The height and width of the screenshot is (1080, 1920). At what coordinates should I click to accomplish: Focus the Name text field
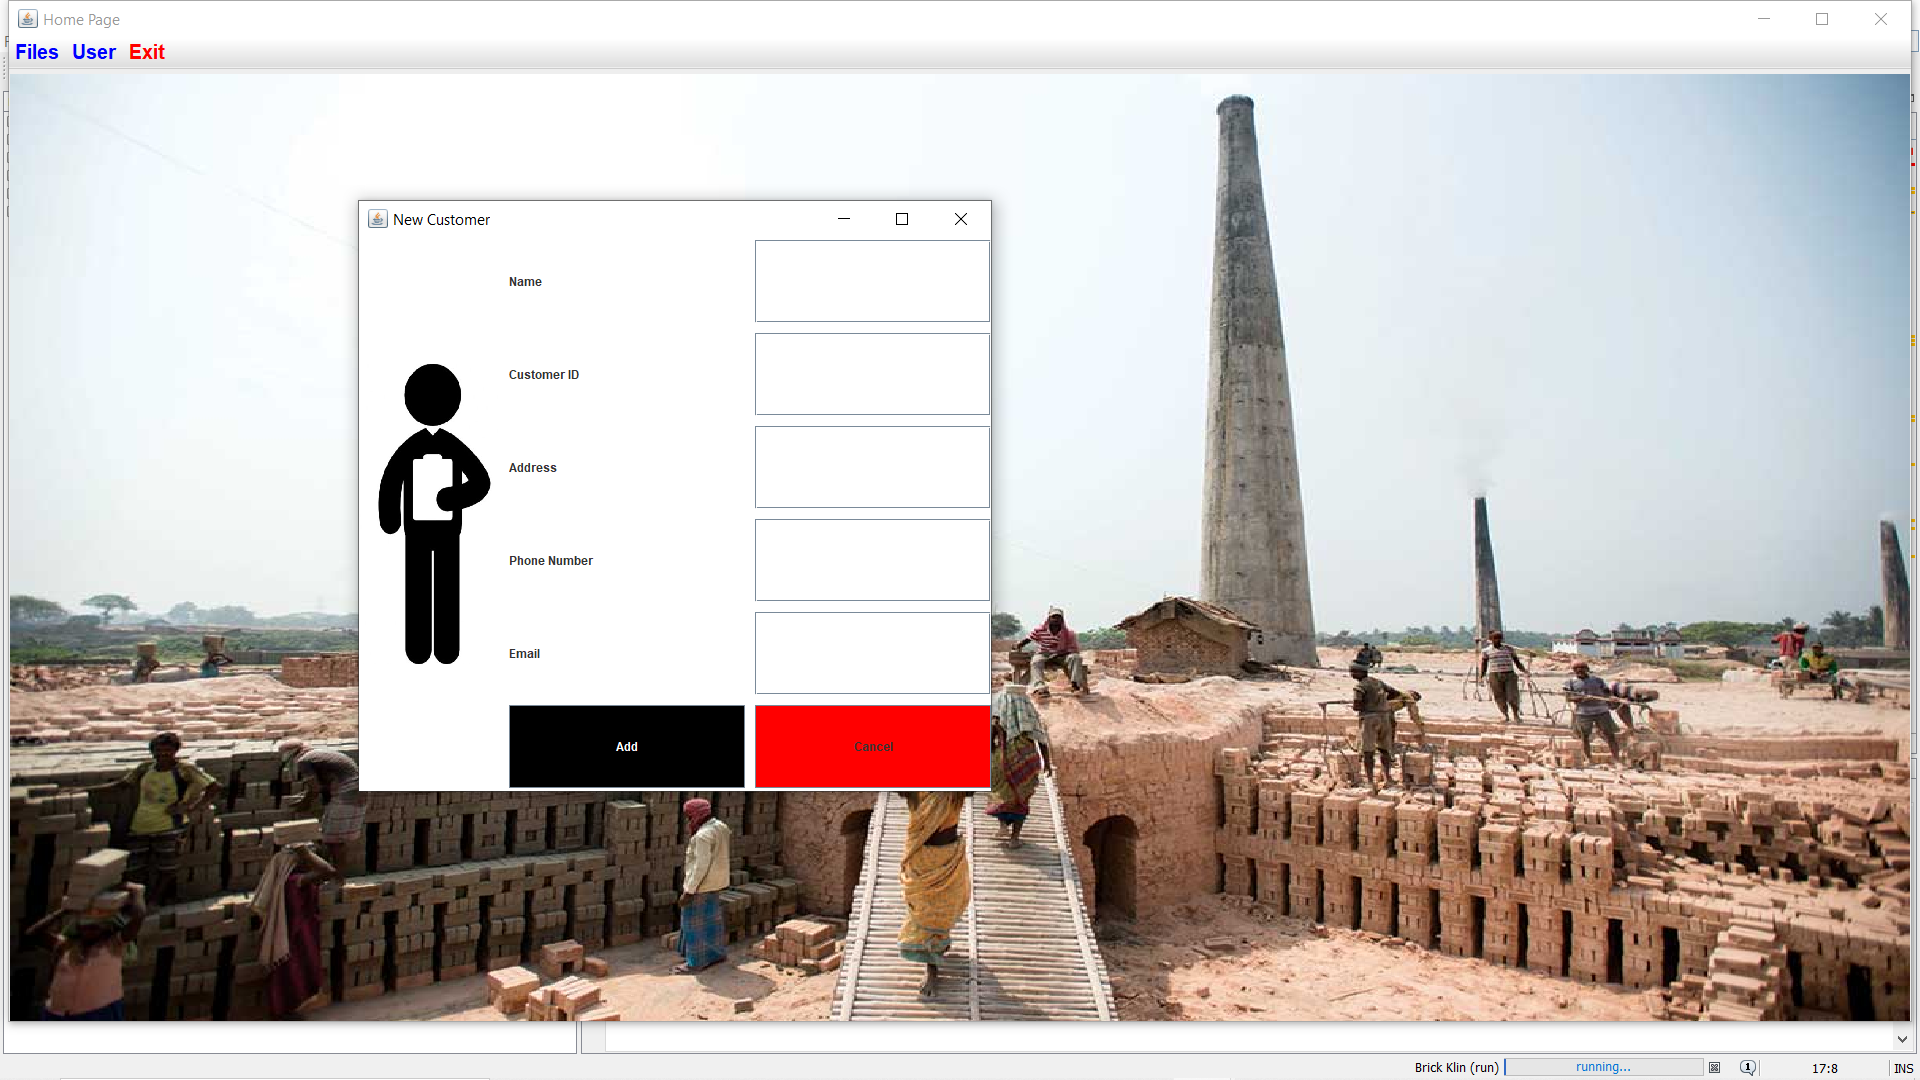tap(872, 281)
